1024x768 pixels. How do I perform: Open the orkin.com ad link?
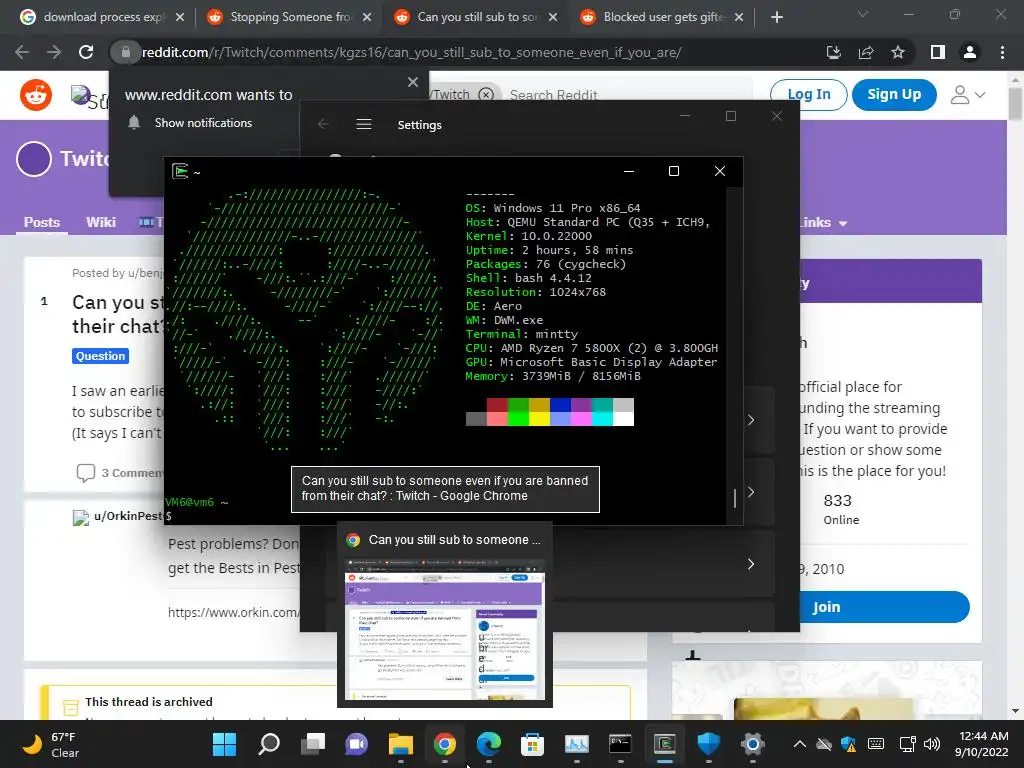point(233,612)
